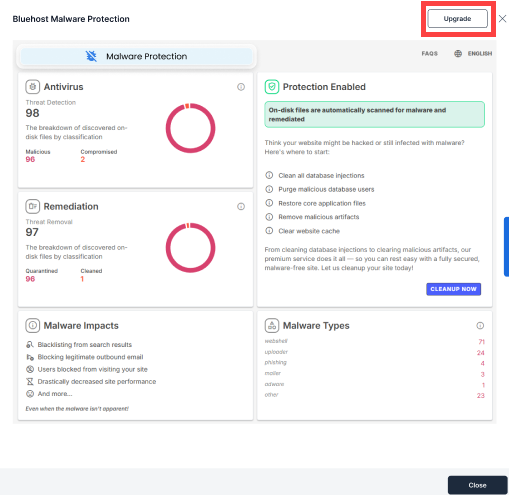Click the Blacklisting from search results icon

tap(30, 344)
